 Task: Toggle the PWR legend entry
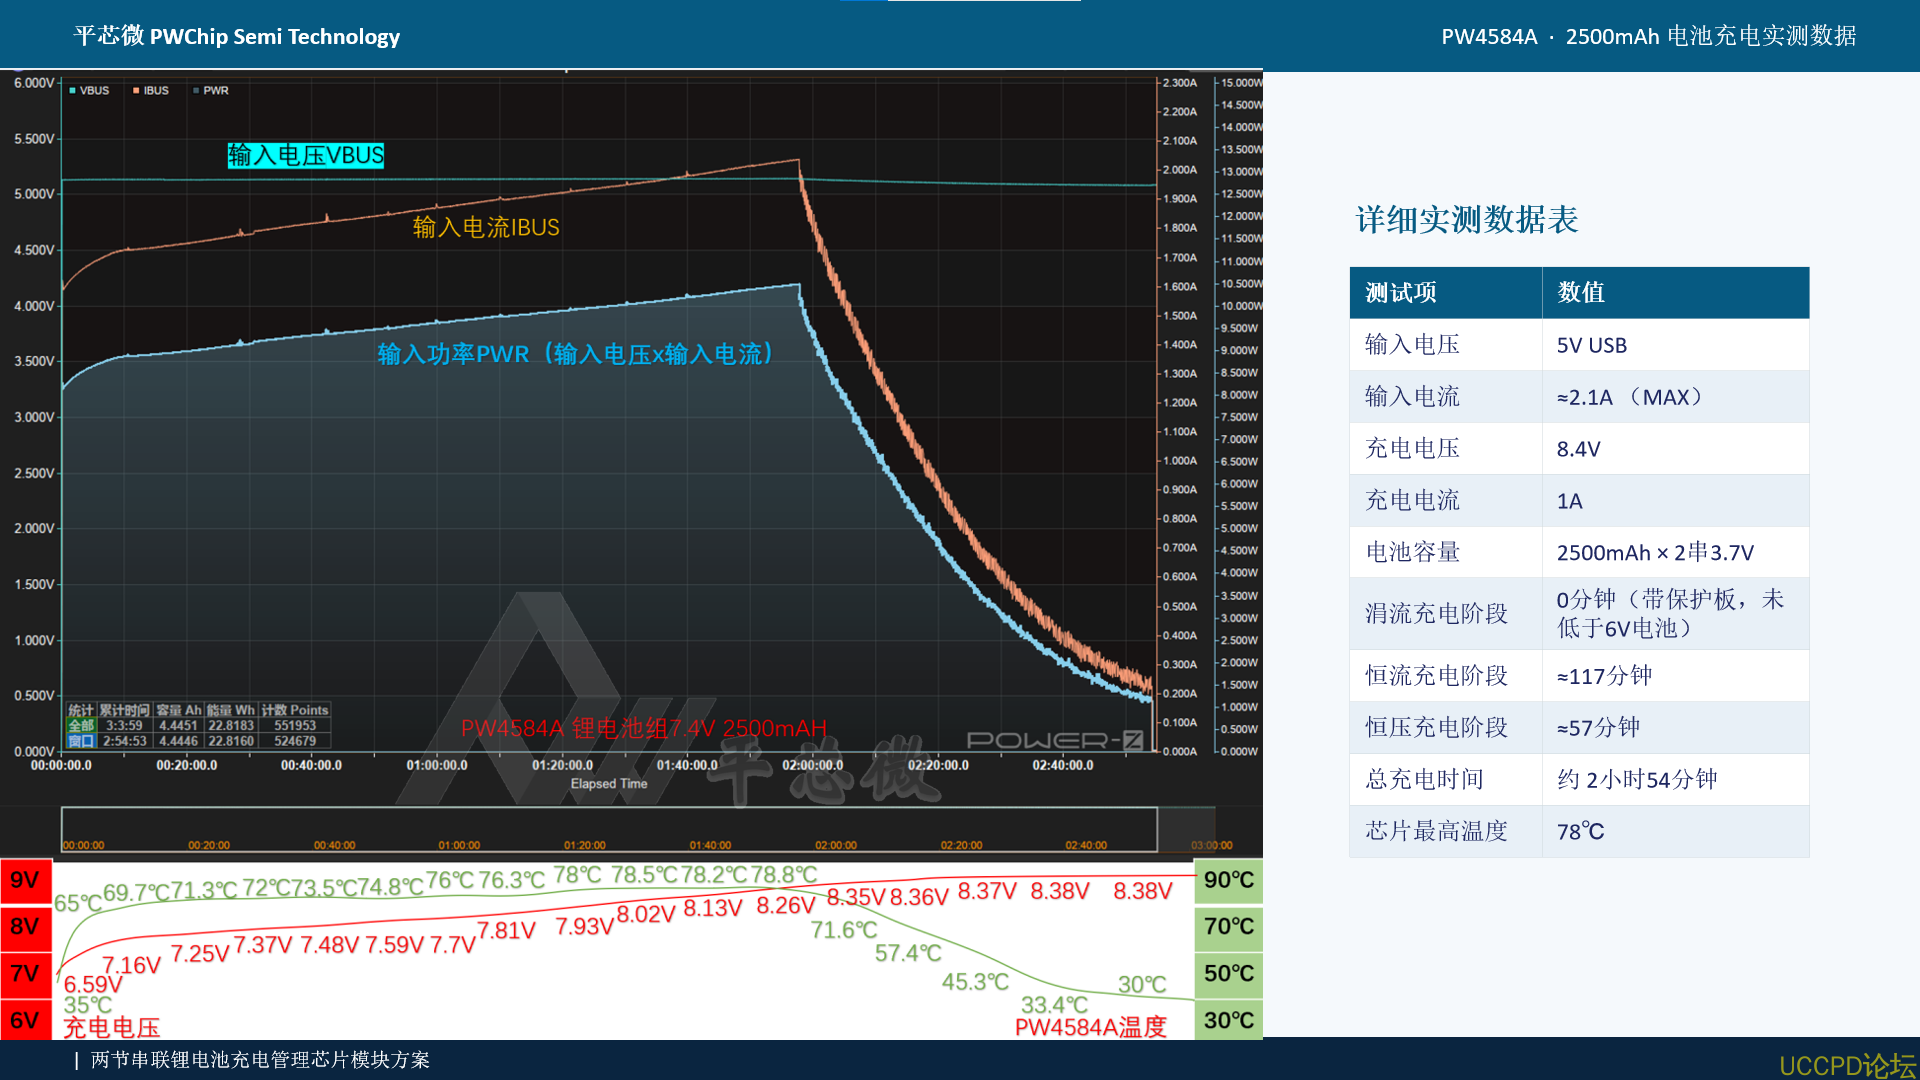pos(211,90)
